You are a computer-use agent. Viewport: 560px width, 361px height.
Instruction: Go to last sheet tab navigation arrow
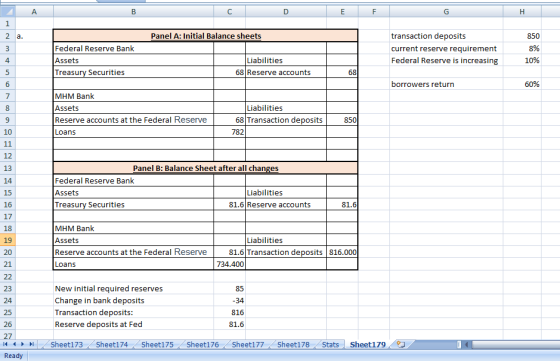(x=31, y=344)
